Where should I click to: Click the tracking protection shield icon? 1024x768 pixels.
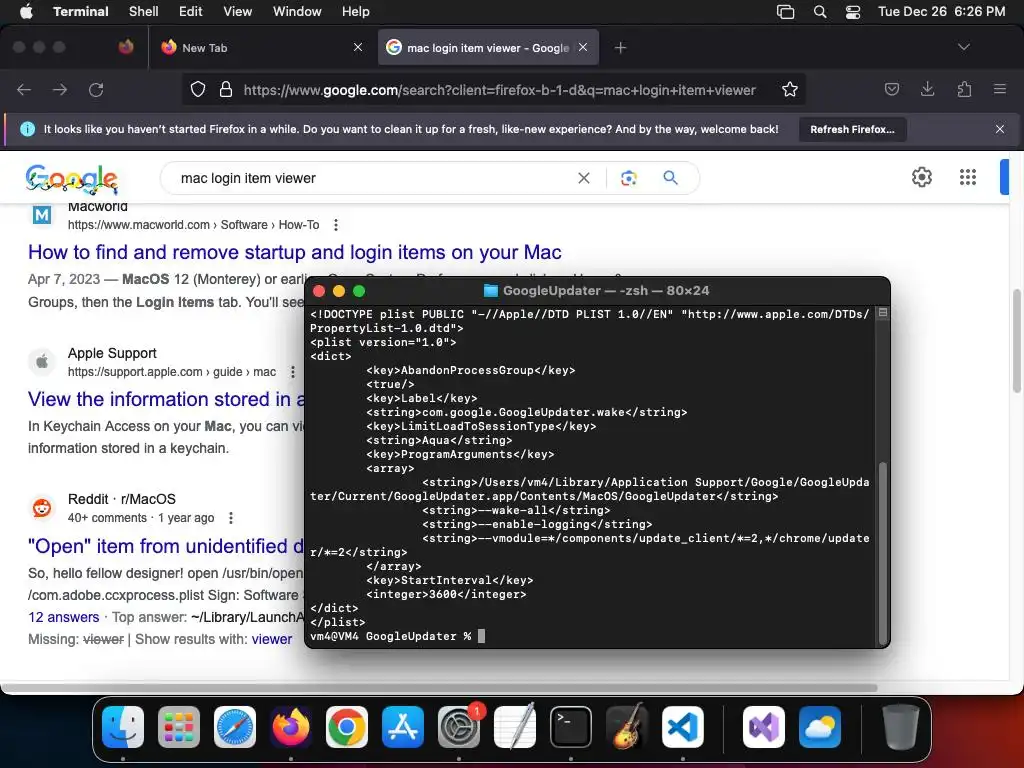198,89
